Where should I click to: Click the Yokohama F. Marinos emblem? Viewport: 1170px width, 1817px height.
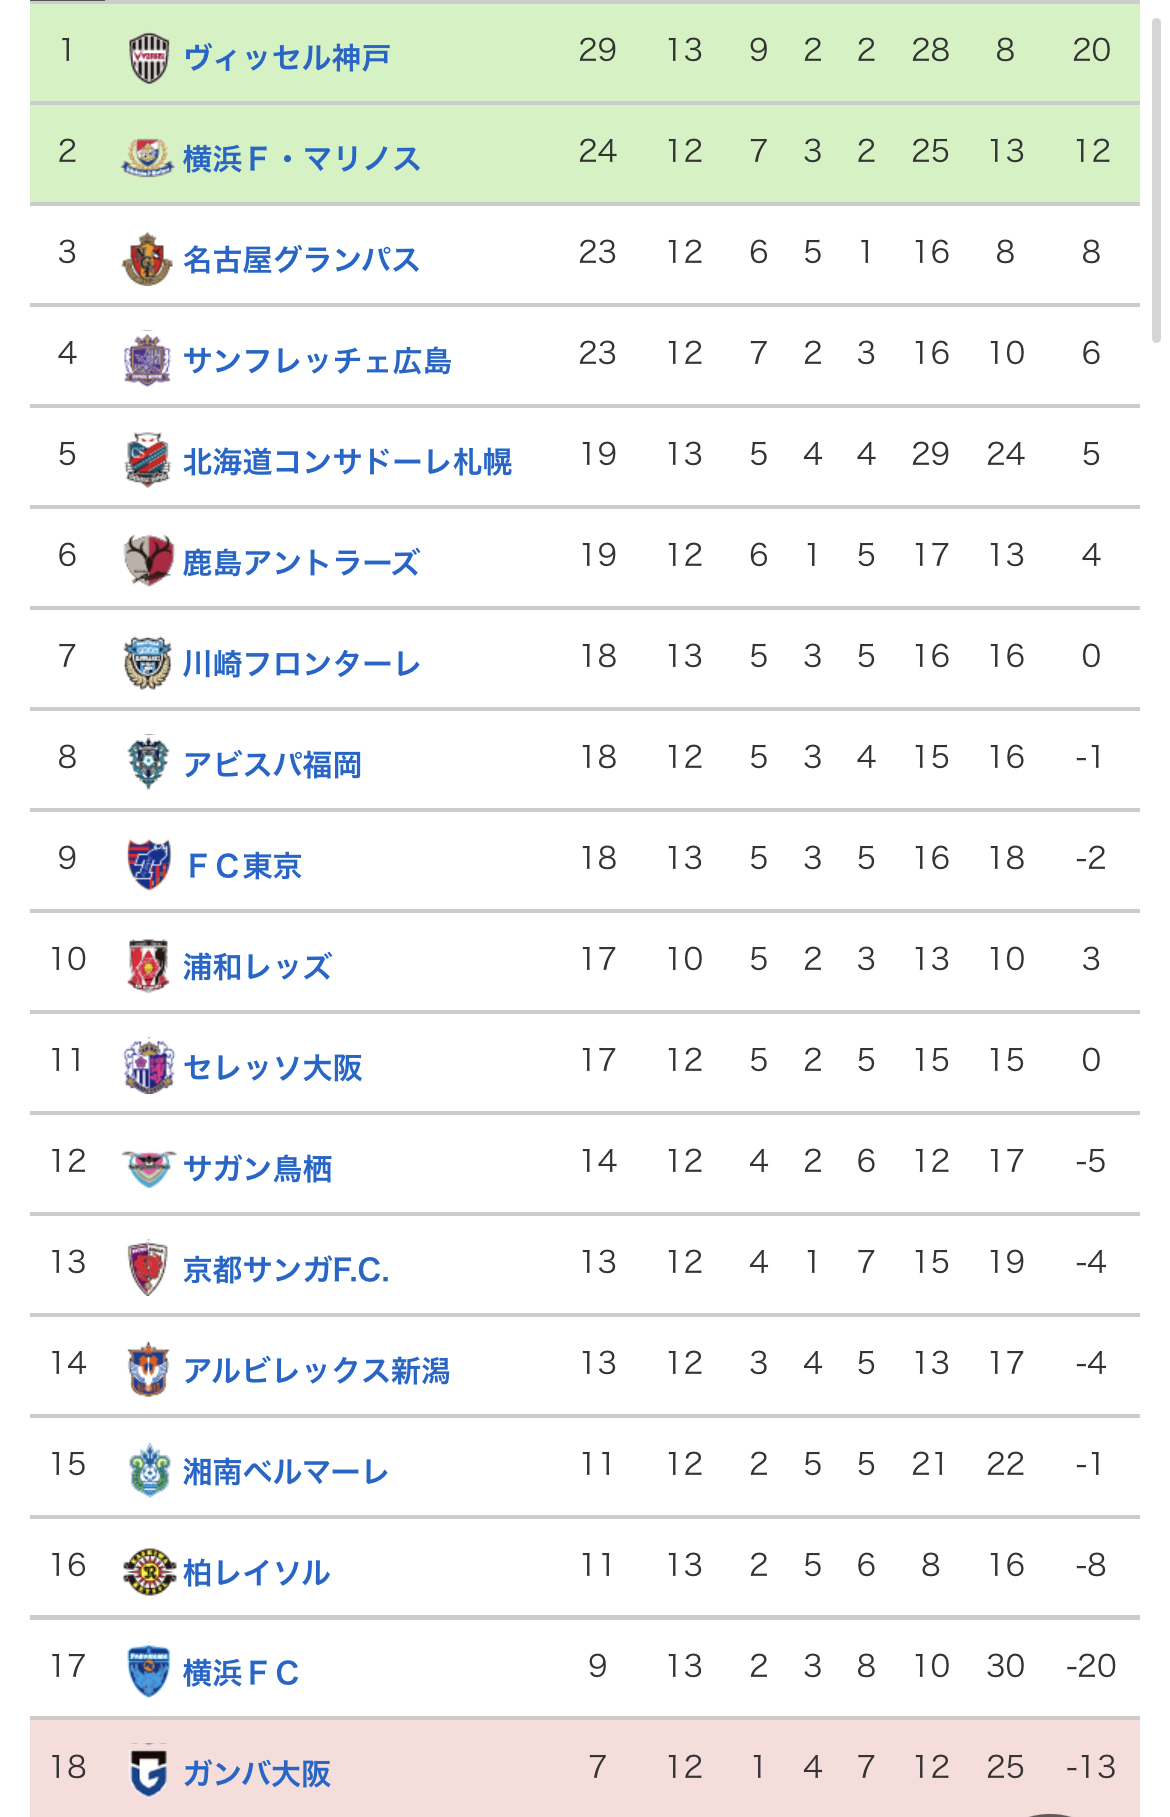pos(148,158)
